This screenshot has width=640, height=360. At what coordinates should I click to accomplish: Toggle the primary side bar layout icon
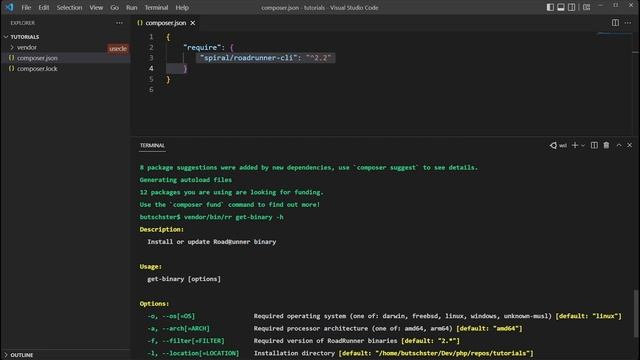[x=550, y=7]
